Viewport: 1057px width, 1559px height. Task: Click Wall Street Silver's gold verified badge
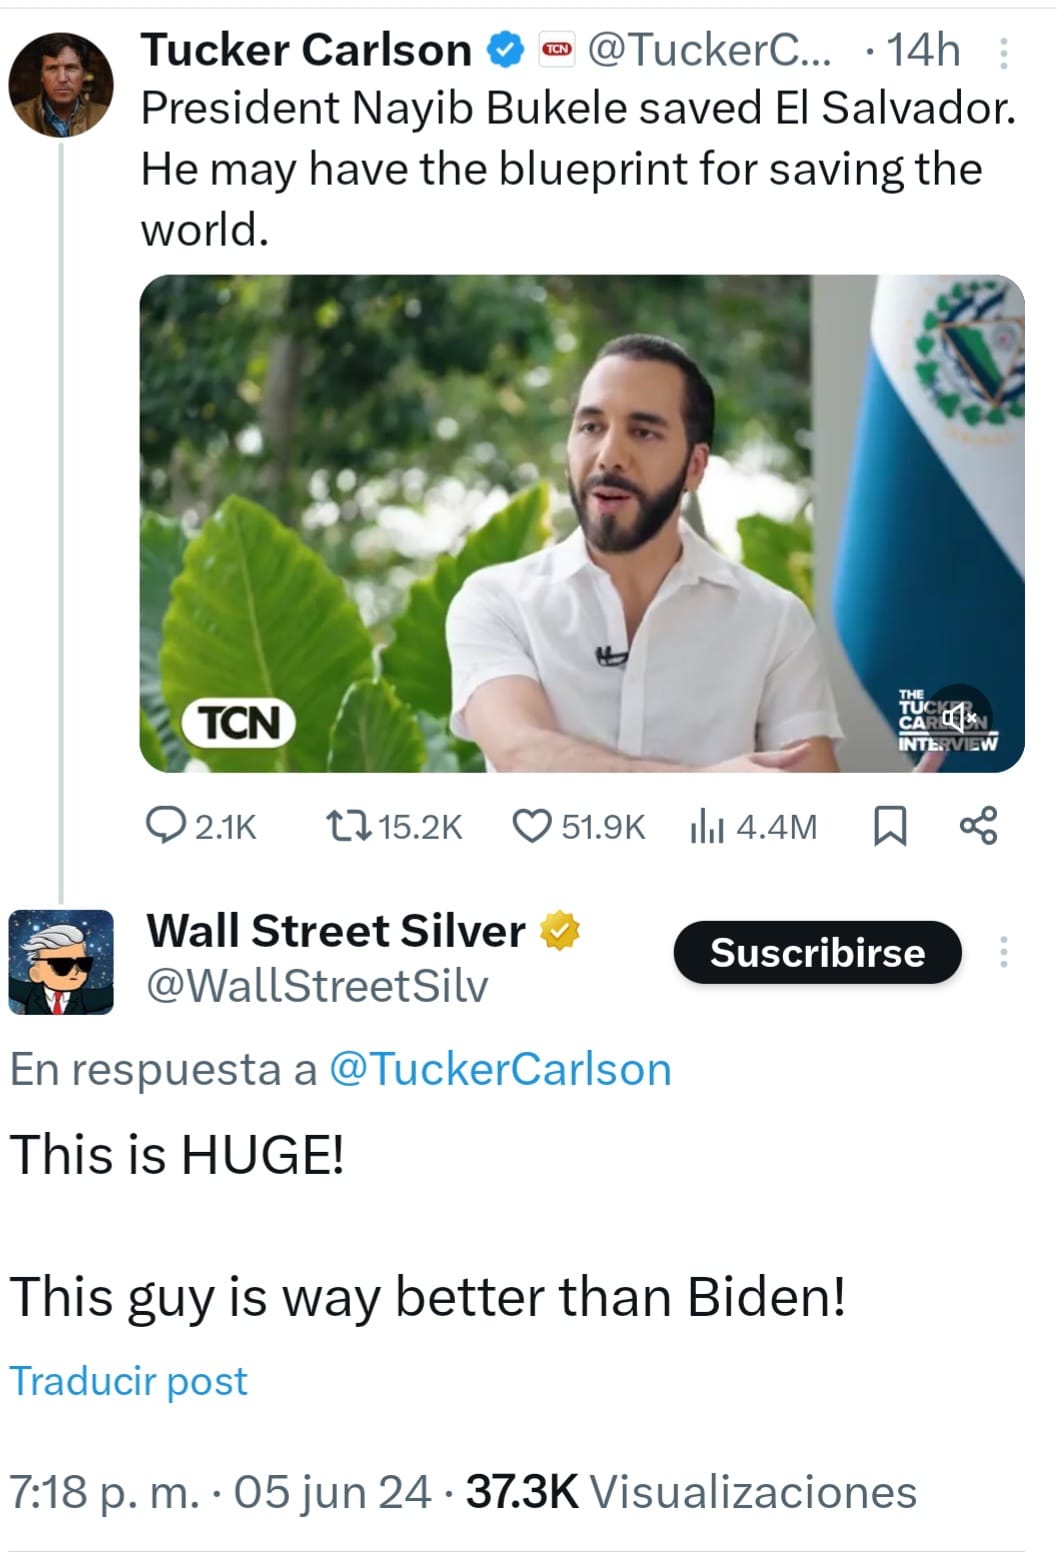(x=560, y=930)
